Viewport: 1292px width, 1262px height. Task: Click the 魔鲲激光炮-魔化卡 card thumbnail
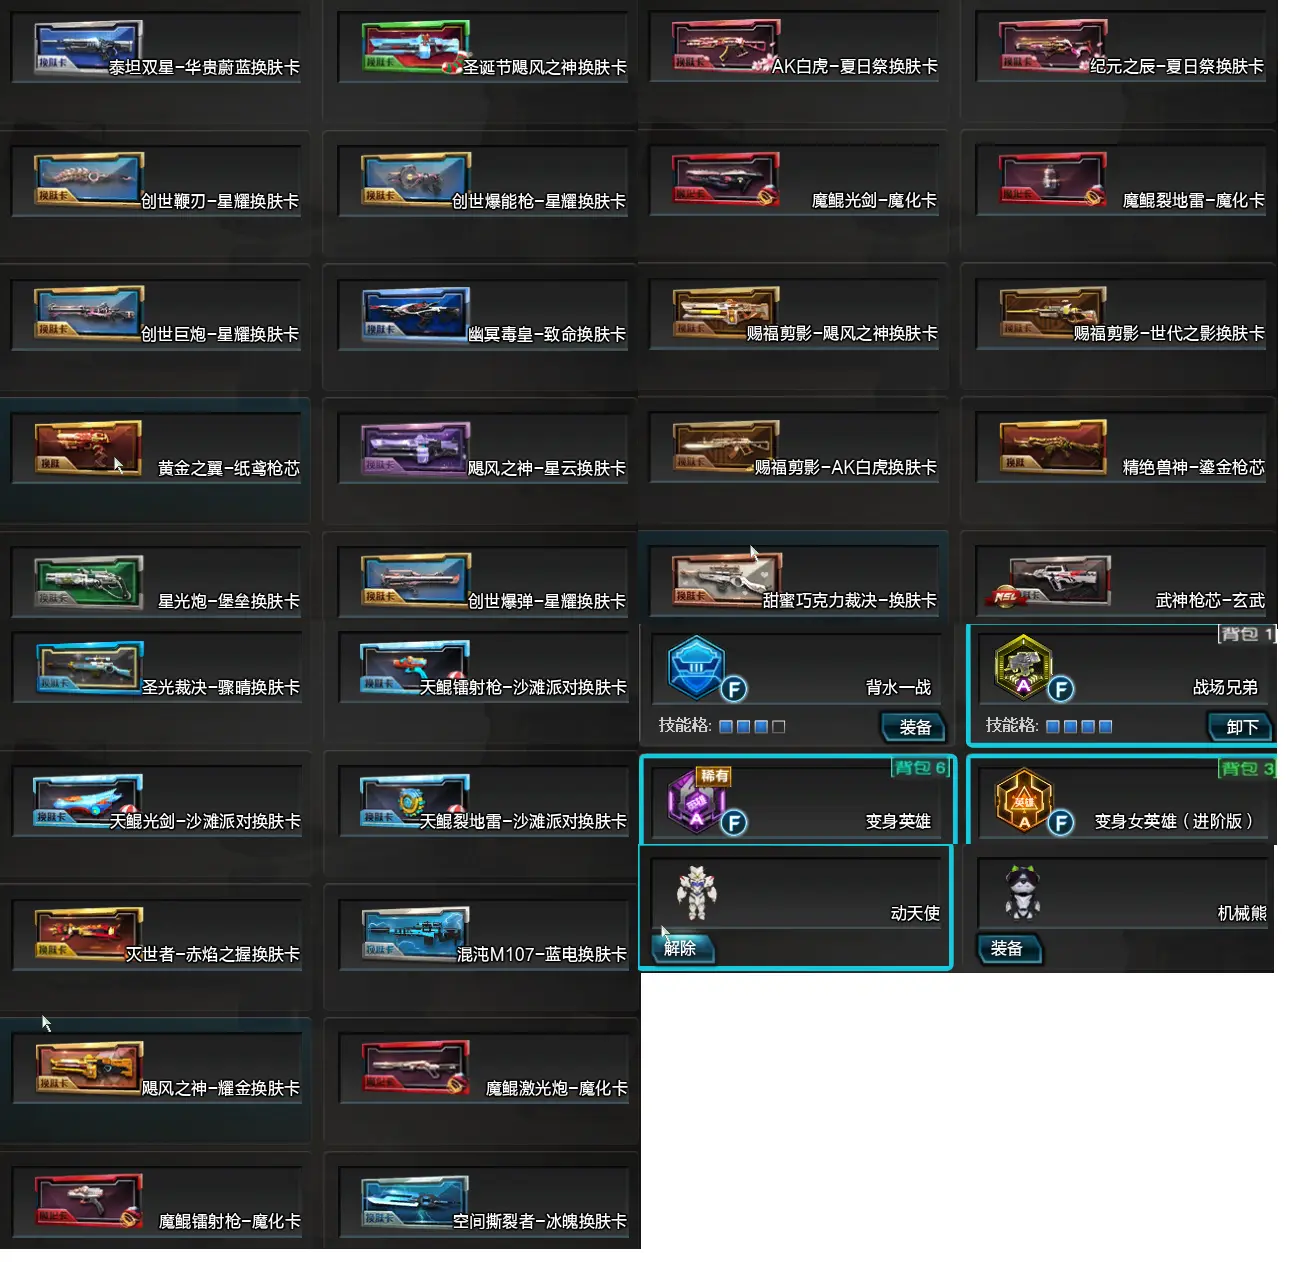click(415, 1068)
